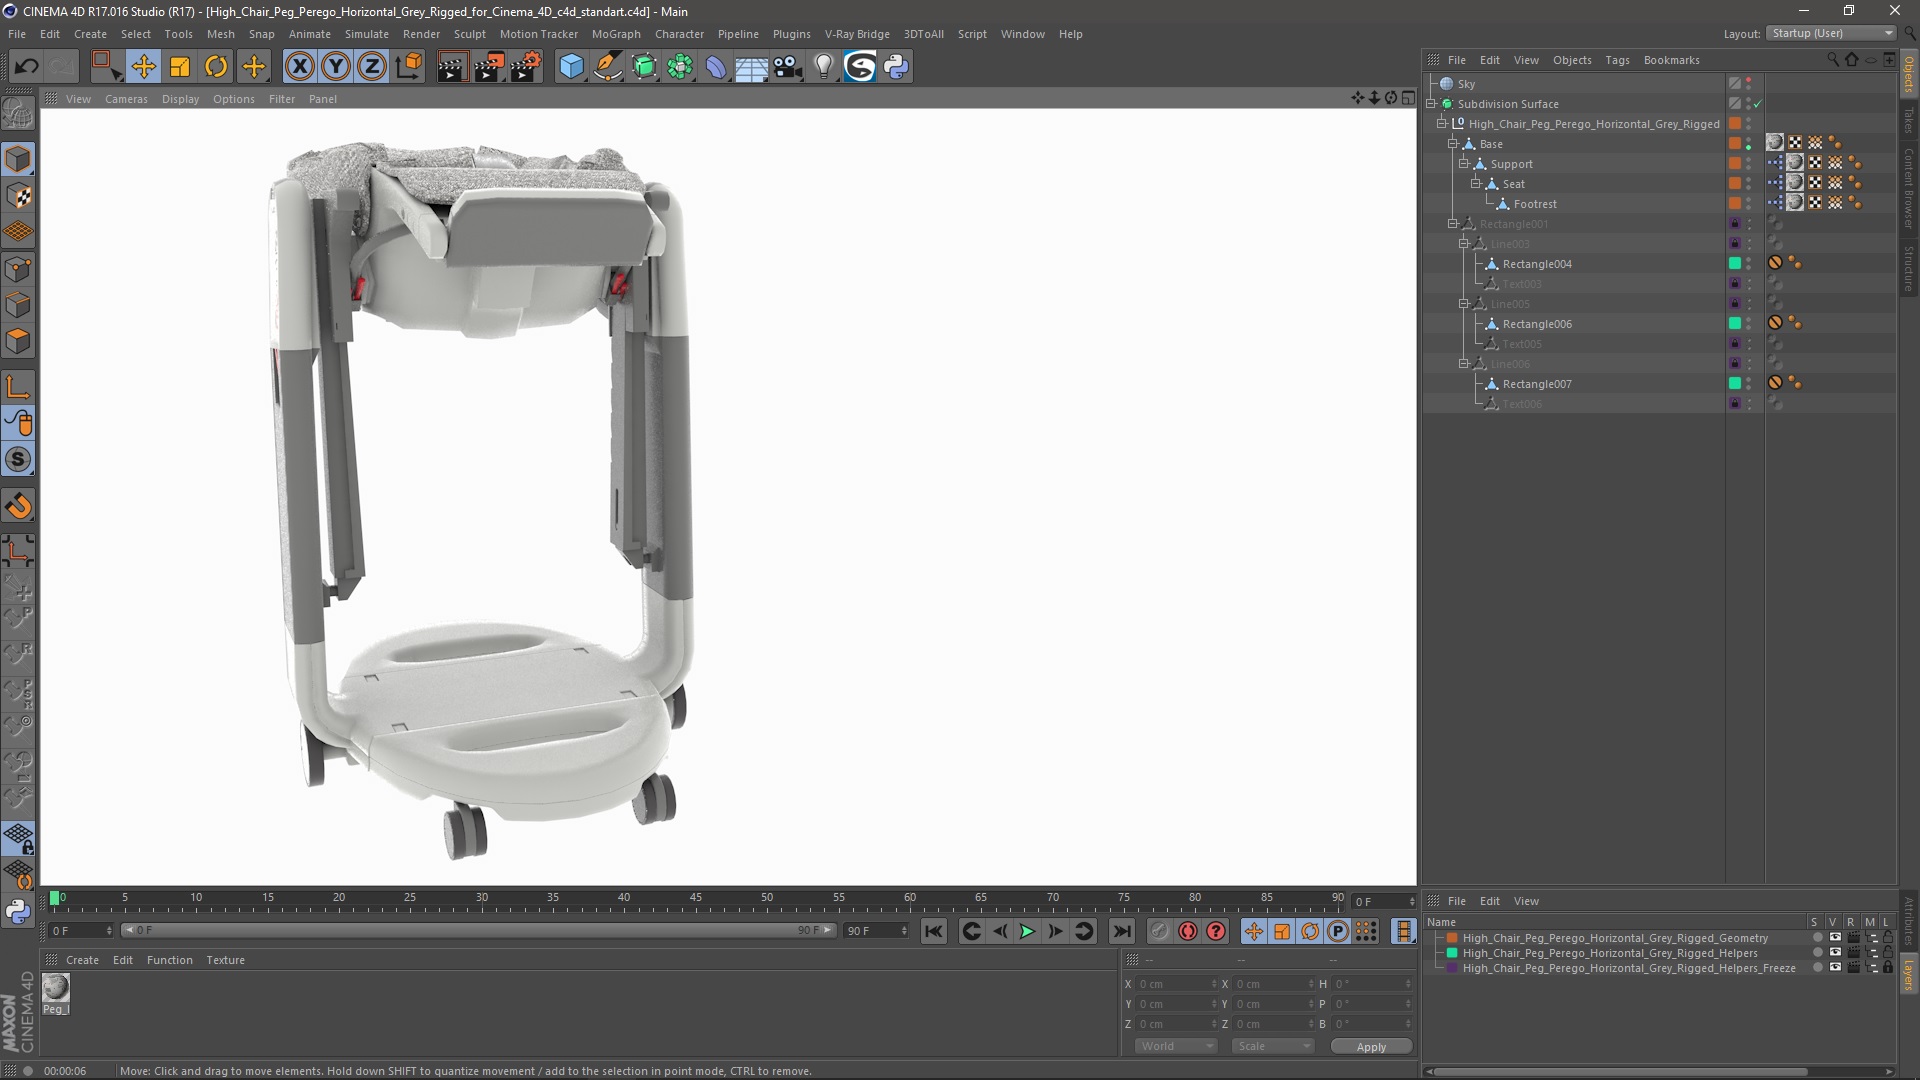Select the Move tool
The width and height of the screenshot is (1920, 1080).
[x=143, y=67]
